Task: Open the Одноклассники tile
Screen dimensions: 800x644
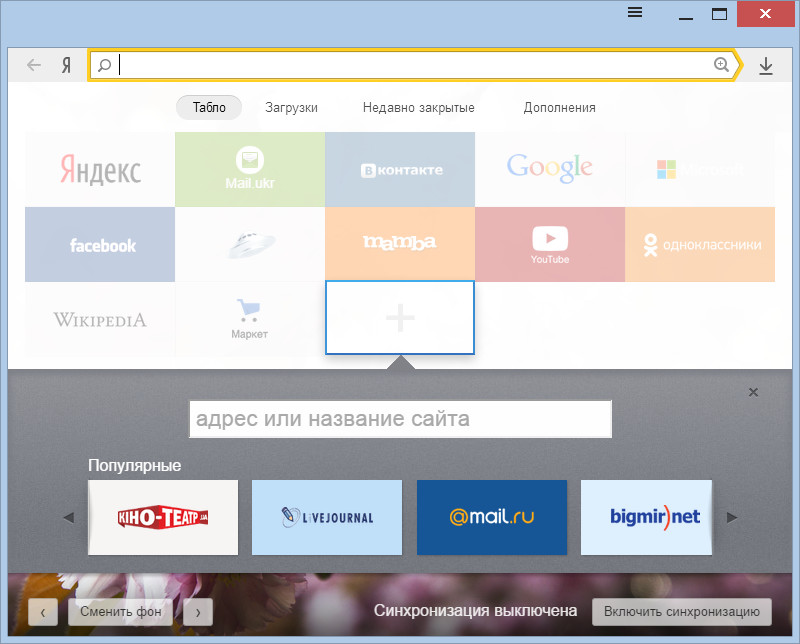Action: tap(700, 244)
